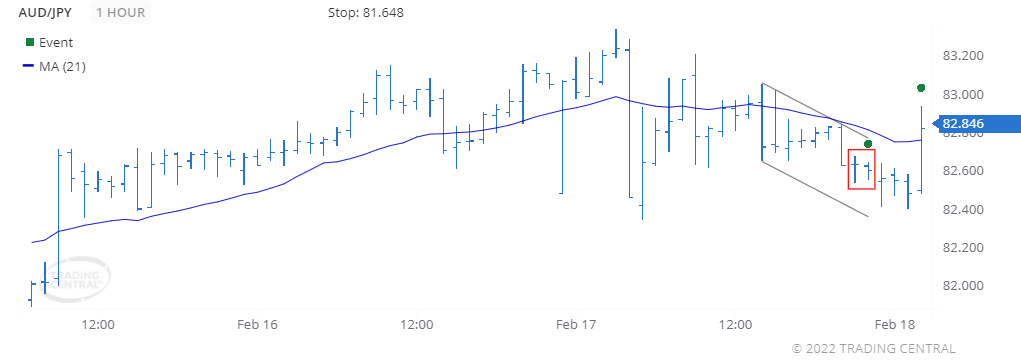This screenshot has height=361, width=1021.
Task: Select the Feb 17 date label
Action: [576, 324]
